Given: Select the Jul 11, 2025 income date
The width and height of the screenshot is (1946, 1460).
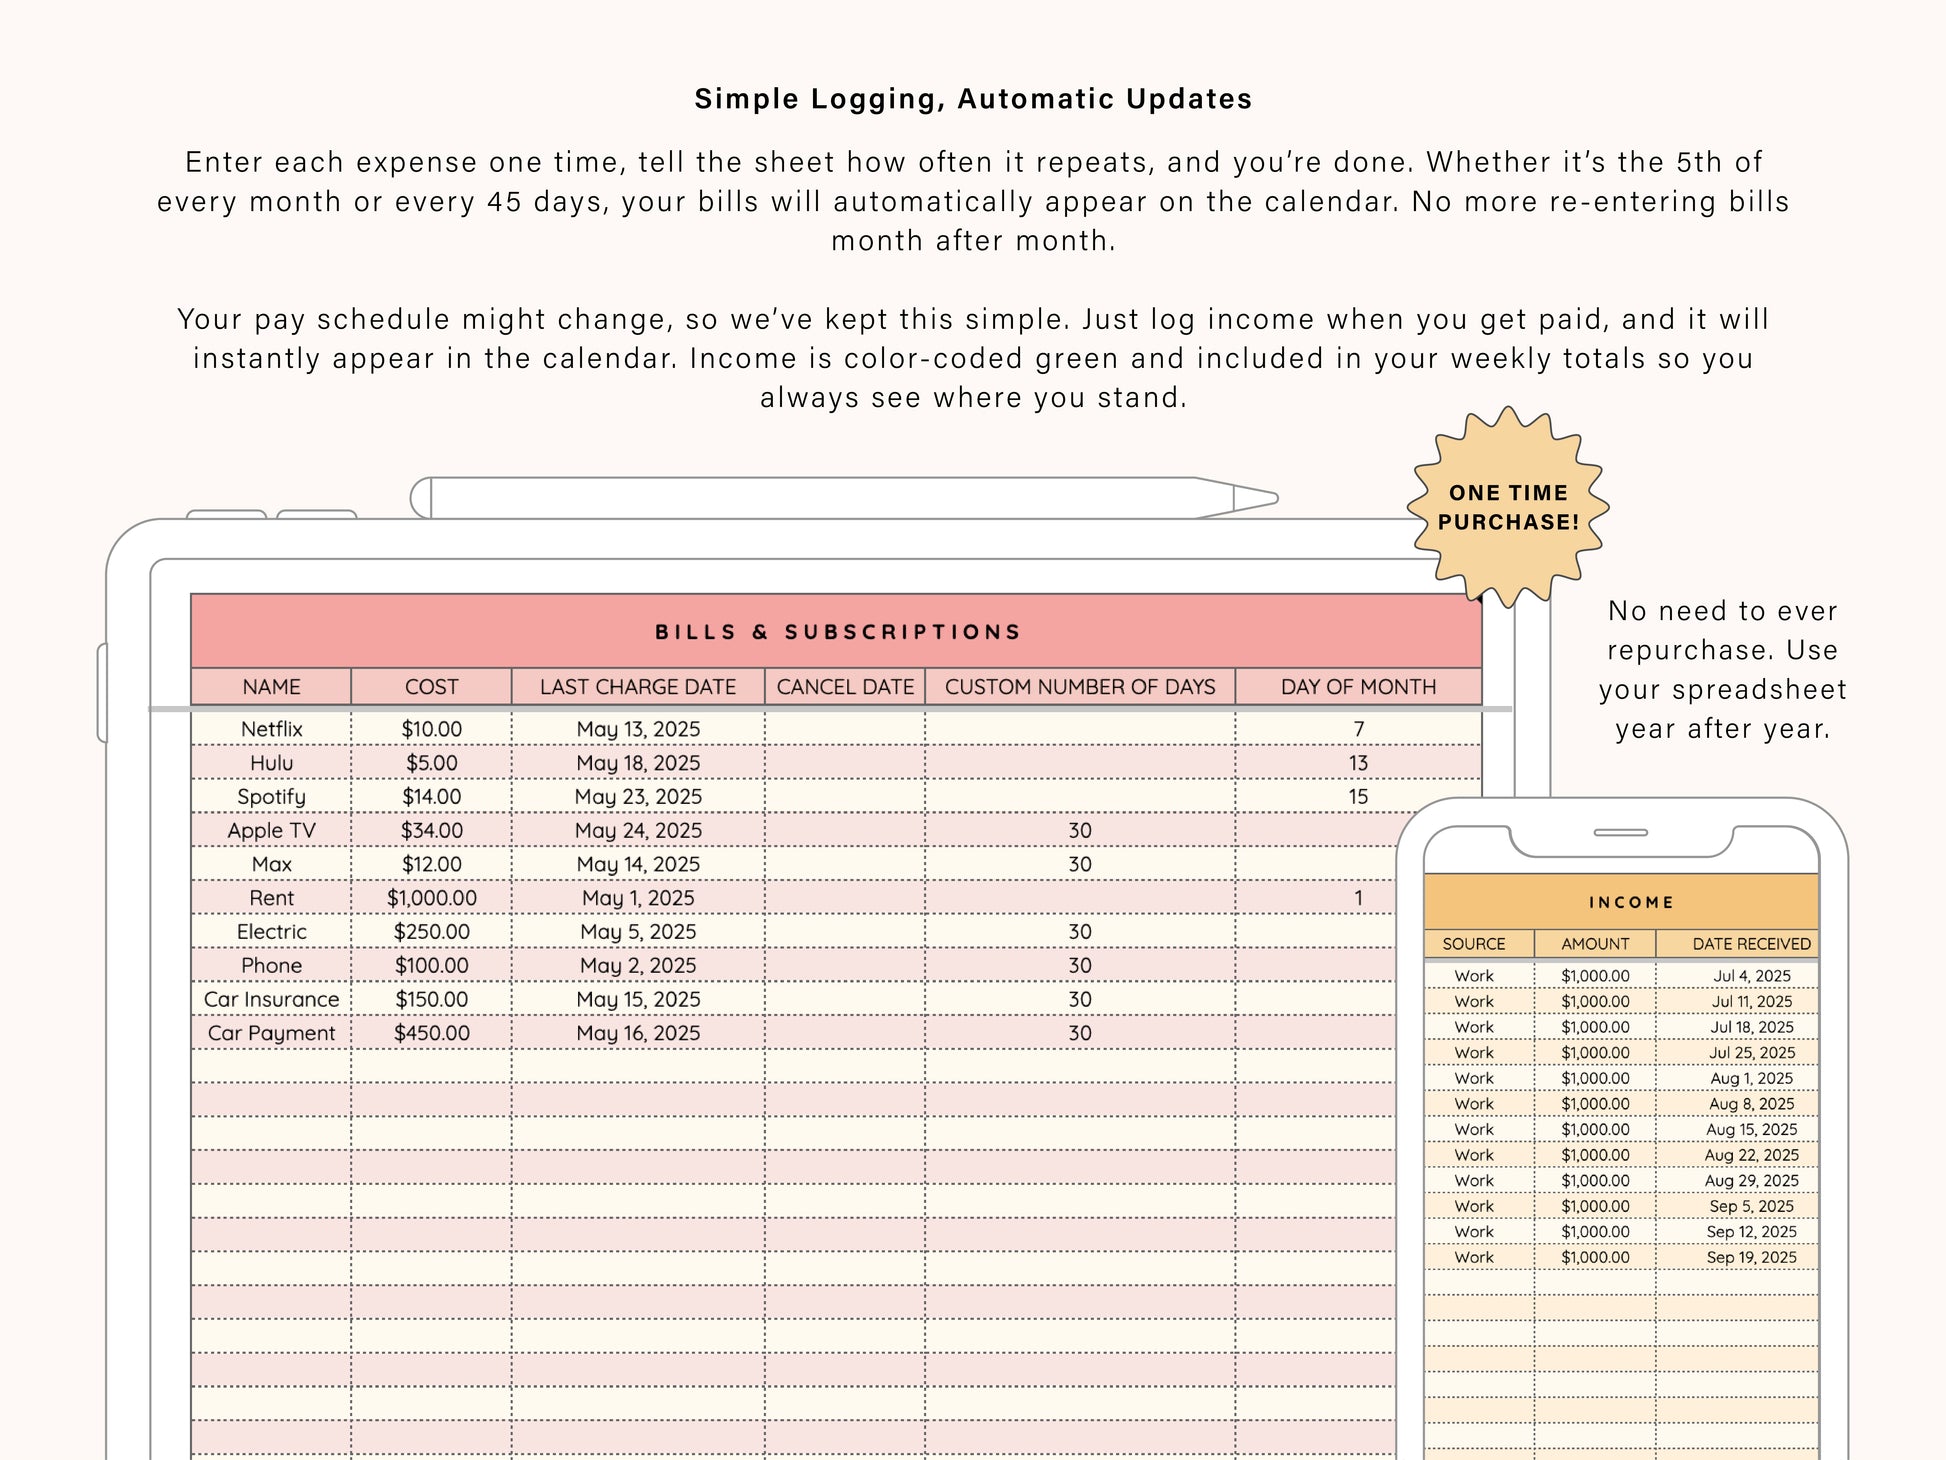Looking at the screenshot, I should 1737,1002.
